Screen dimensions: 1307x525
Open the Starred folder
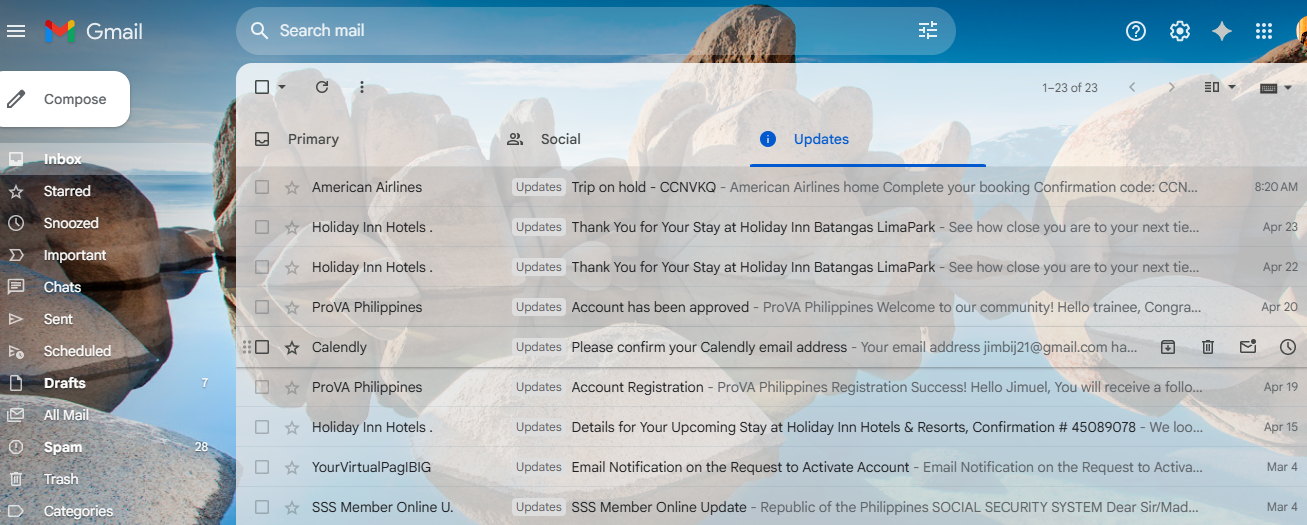[x=67, y=191]
